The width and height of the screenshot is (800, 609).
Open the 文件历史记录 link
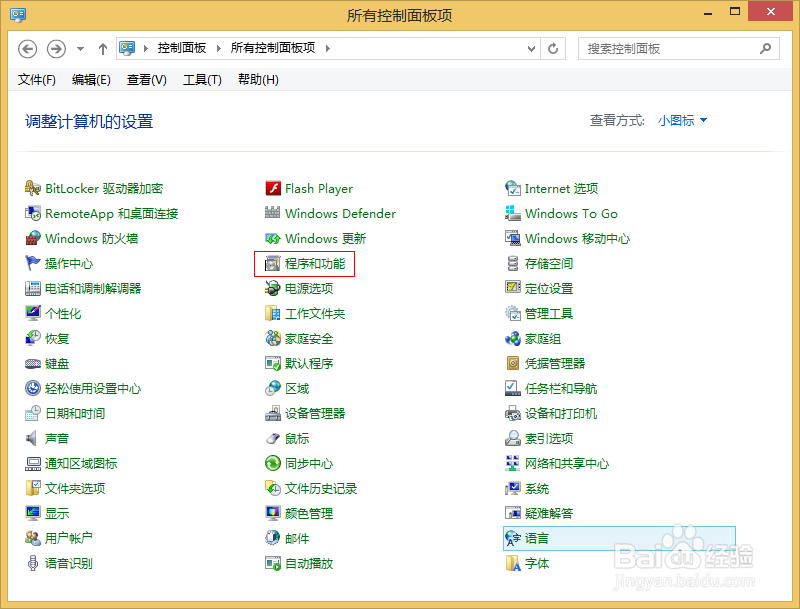321,488
